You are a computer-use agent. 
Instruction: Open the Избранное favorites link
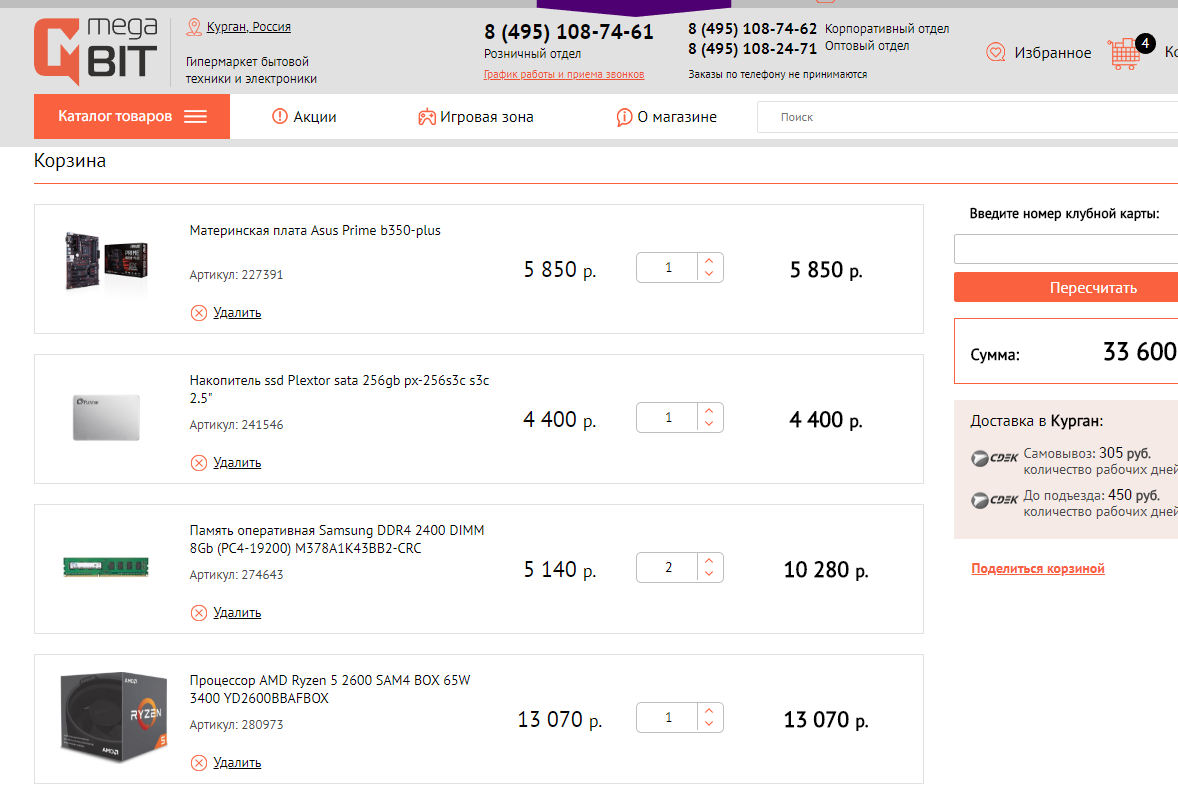1053,53
